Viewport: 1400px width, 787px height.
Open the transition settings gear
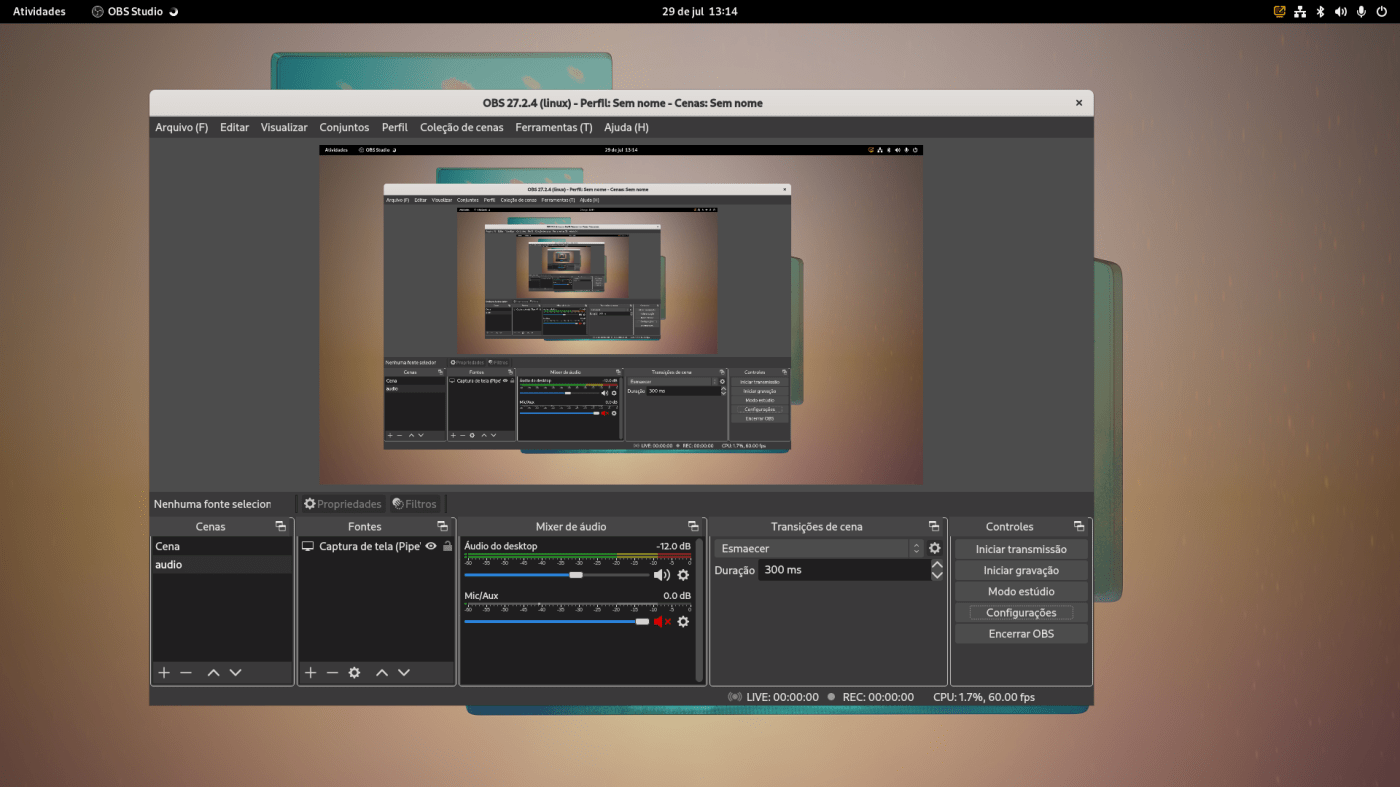point(933,547)
